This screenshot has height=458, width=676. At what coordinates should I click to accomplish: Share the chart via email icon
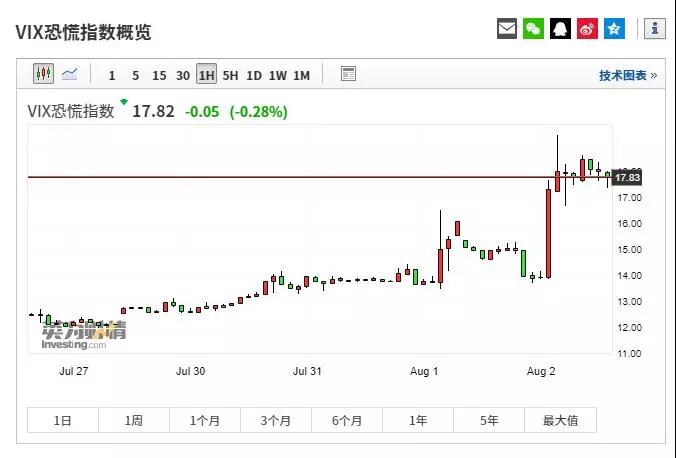pyautogui.click(x=508, y=29)
